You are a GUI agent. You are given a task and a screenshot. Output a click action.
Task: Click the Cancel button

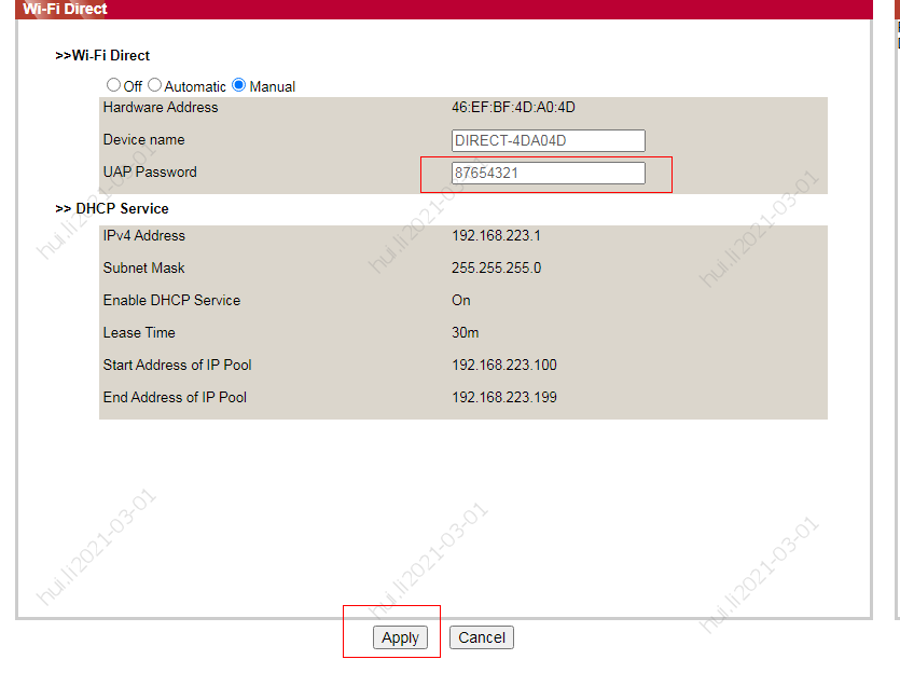click(x=482, y=637)
